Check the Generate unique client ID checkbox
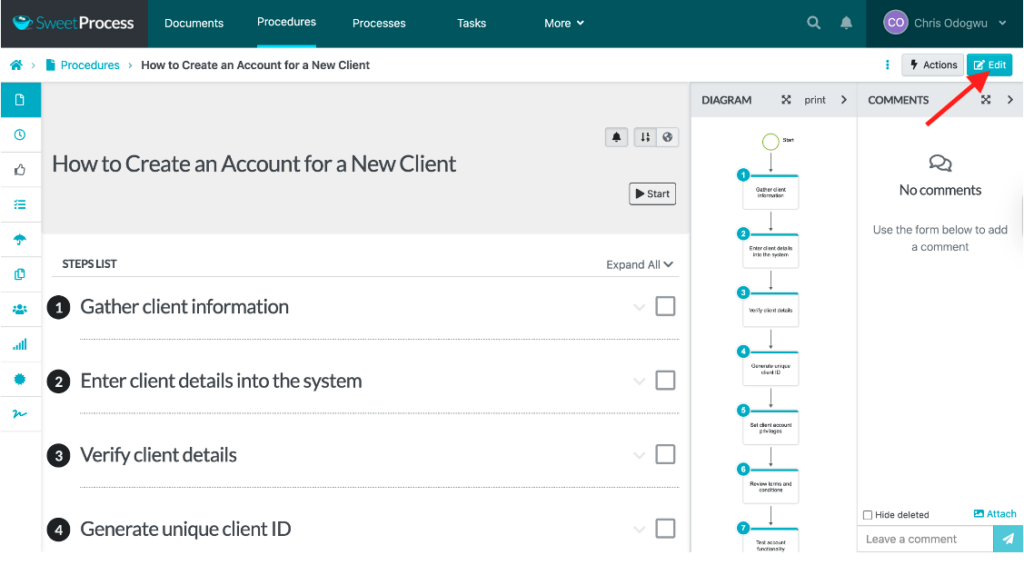 coord(665,528)
